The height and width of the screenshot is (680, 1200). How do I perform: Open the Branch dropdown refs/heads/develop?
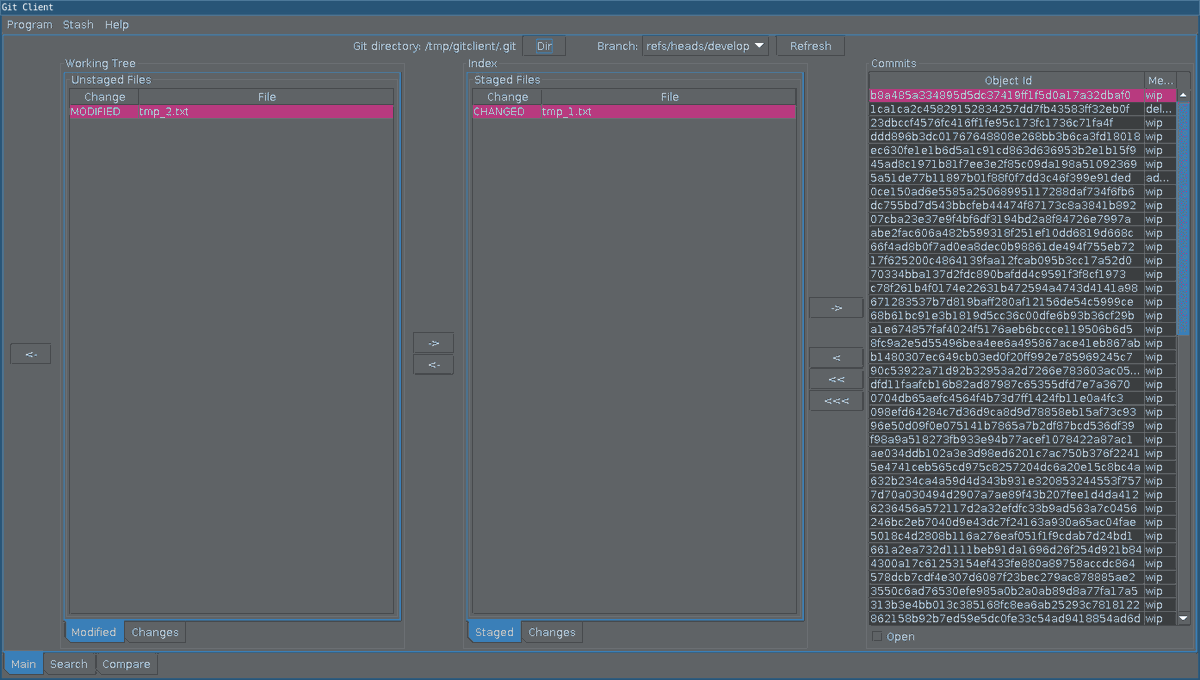pyautogui.click(x=706, y=46)
